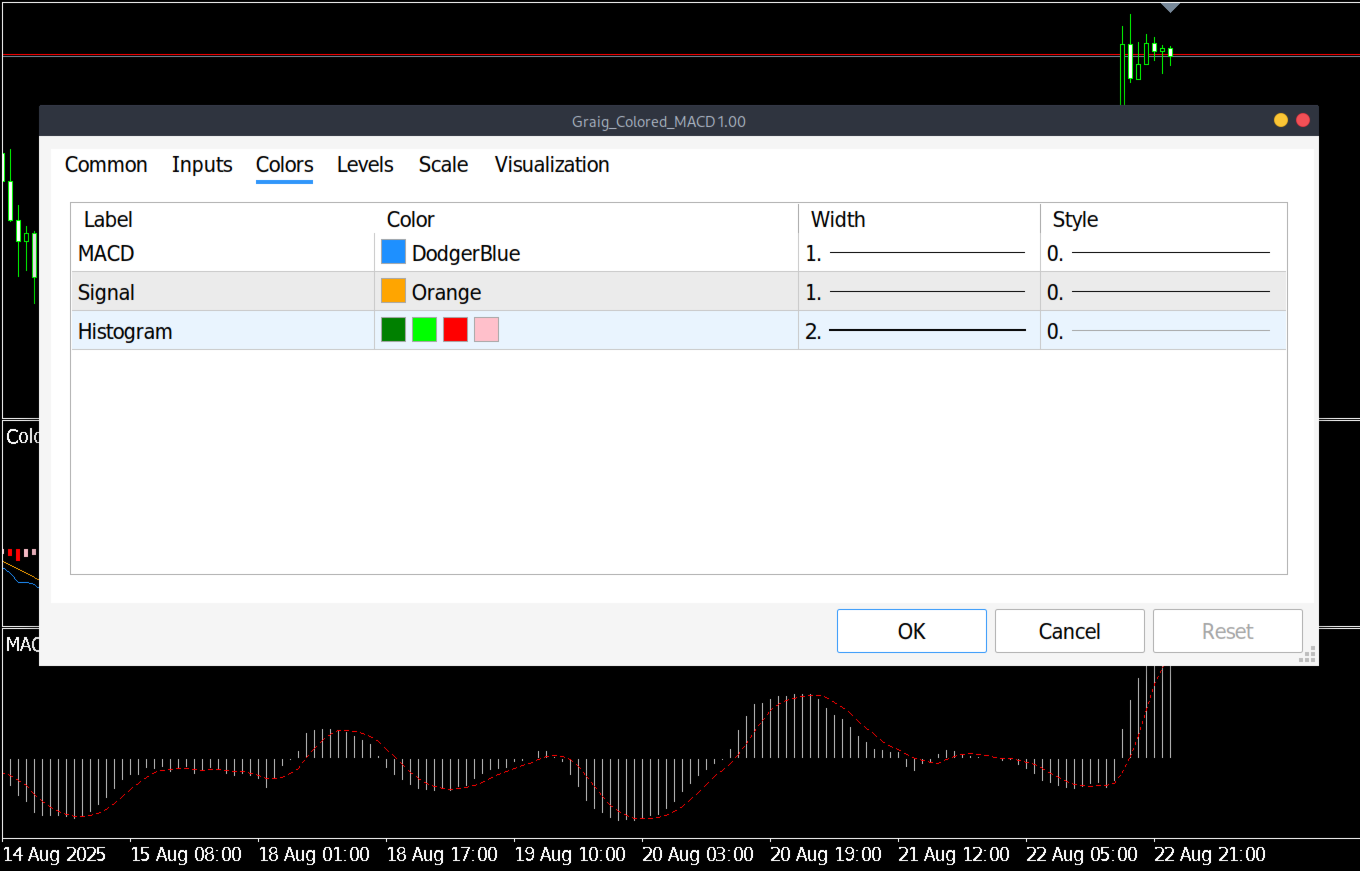The image size is (1360, 871).
Task: Pick the bright lime Histogram color swatch
Action: pyautogui.click(x=424, y=330)
